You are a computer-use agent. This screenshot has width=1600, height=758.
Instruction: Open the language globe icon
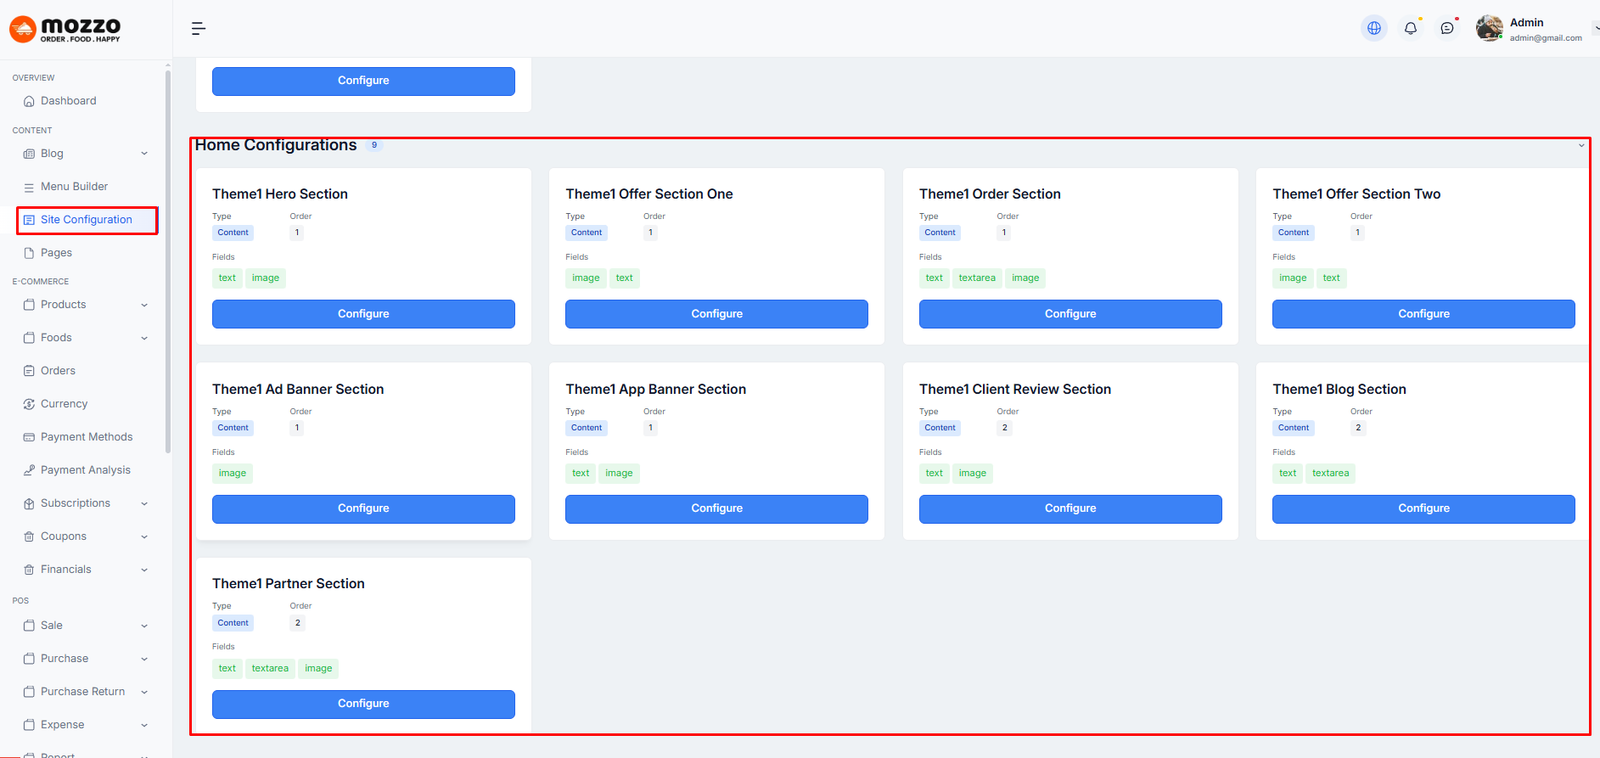pos(1374,28)
